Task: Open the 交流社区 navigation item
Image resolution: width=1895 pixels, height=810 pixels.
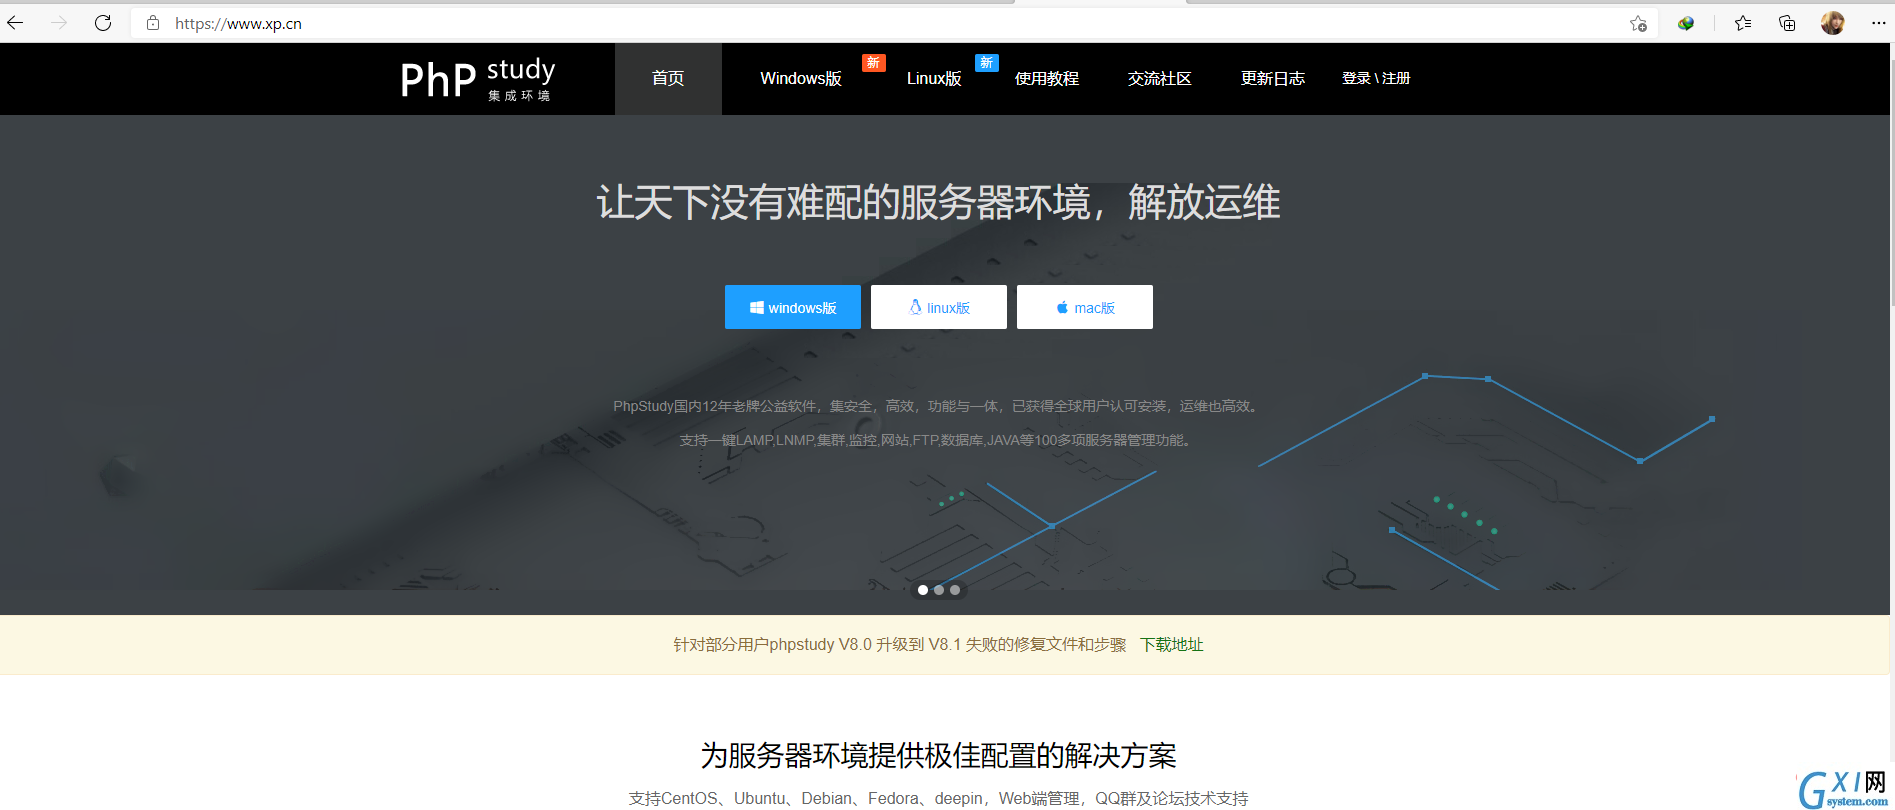Action: [1160, 79]
